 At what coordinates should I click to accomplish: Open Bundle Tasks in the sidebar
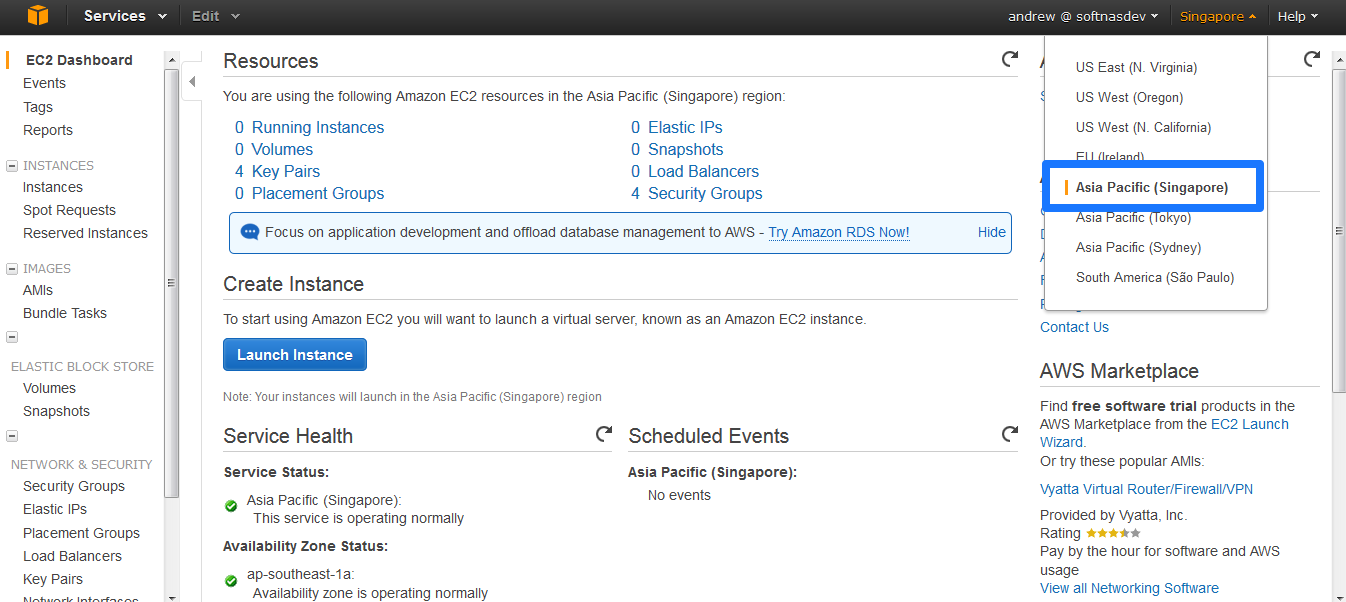[x=65, y=313]
